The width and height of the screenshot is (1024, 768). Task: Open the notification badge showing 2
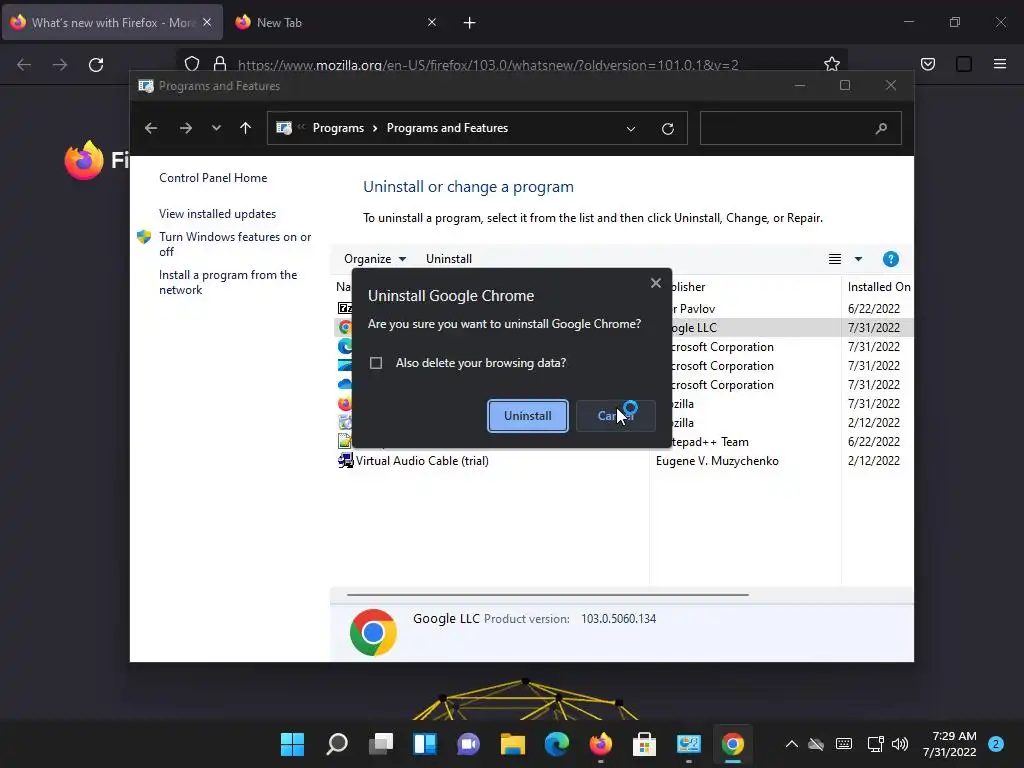tap(996, 744)
